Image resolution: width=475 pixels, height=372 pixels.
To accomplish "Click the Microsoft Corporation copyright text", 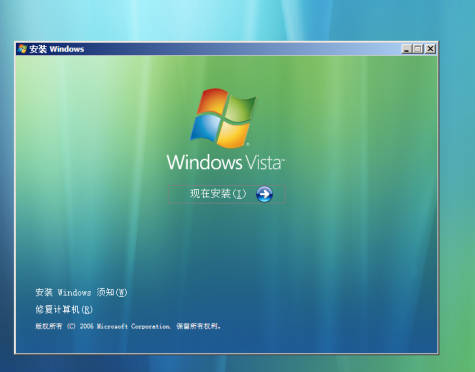I will click(128, 326).
